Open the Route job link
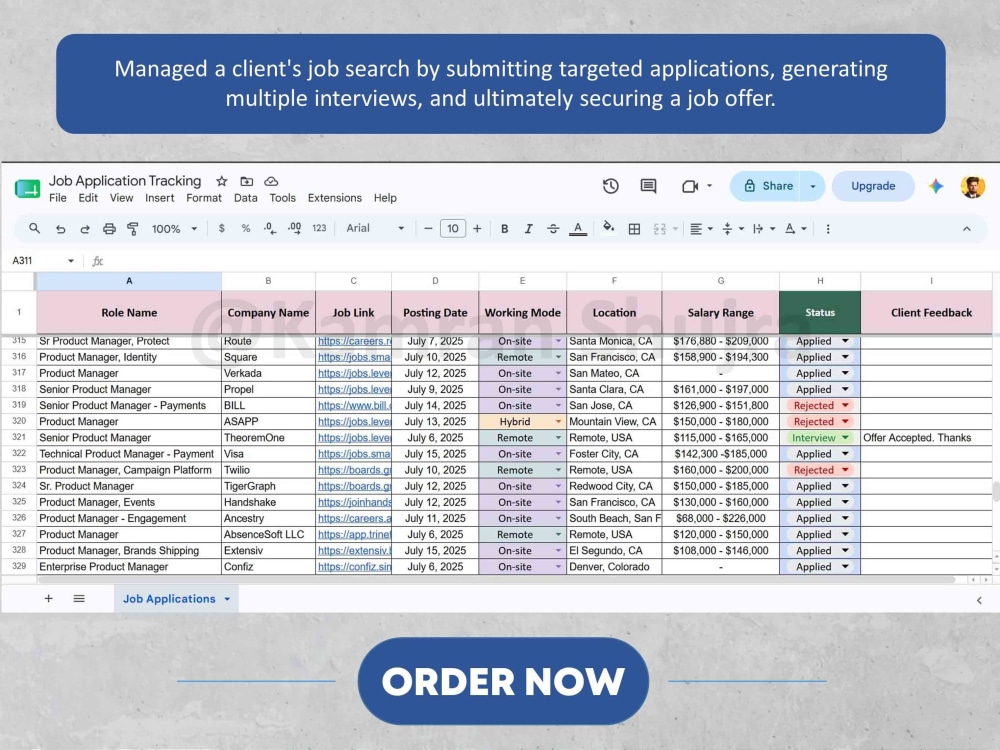The height and width of the screenshot is (750, 1000). [355, 341]
